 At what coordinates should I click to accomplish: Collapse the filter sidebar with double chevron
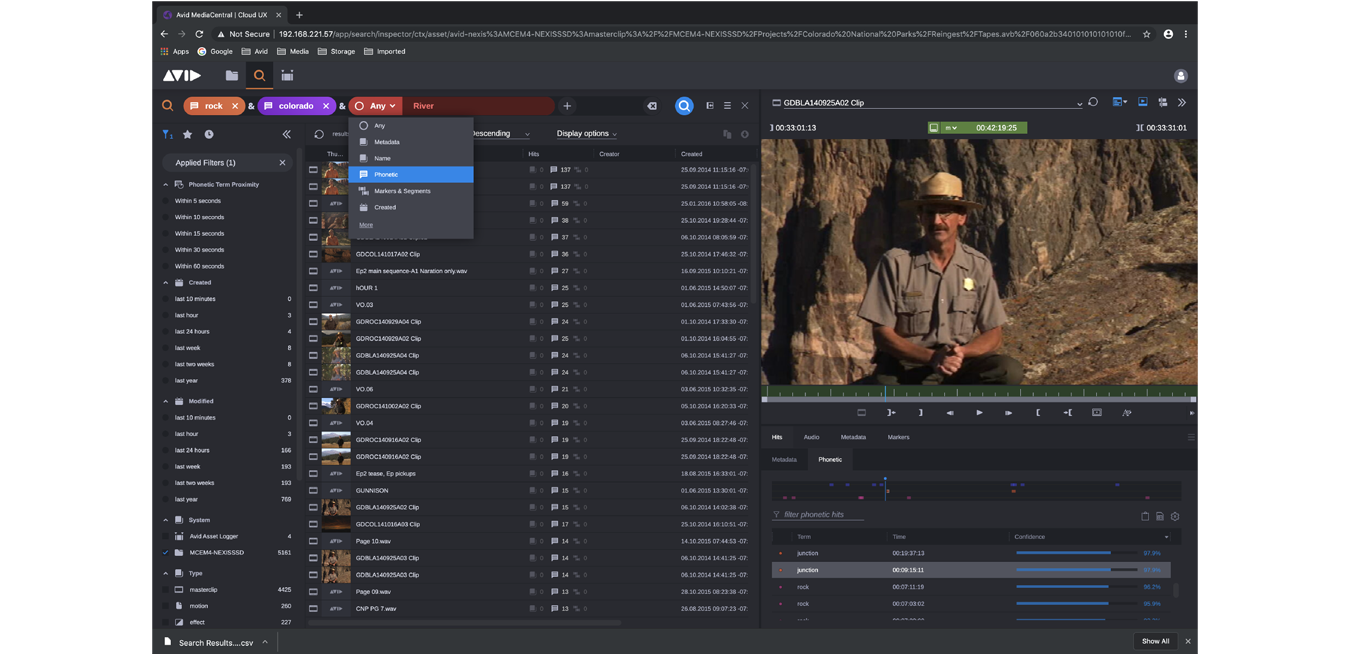pyautogui.click(x=286, y=134)
